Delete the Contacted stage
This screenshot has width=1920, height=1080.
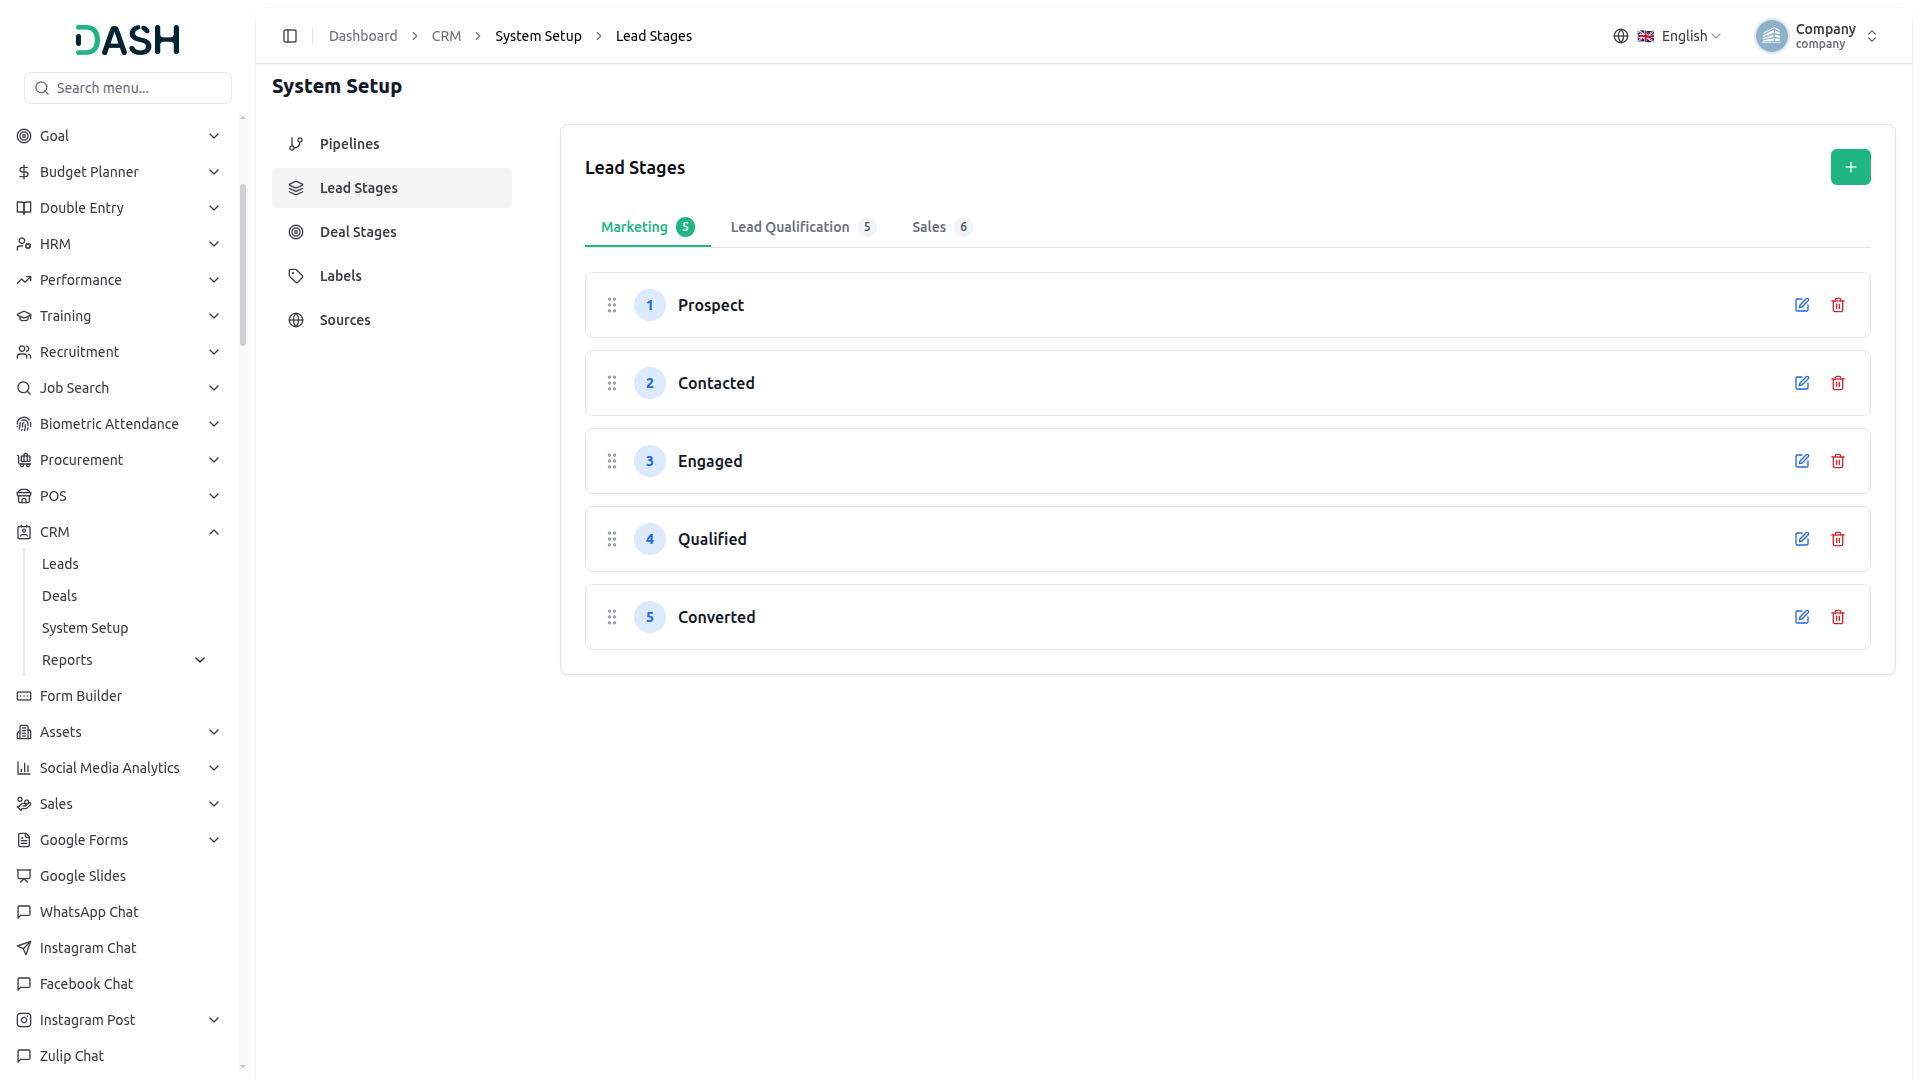coord(1838,383)
